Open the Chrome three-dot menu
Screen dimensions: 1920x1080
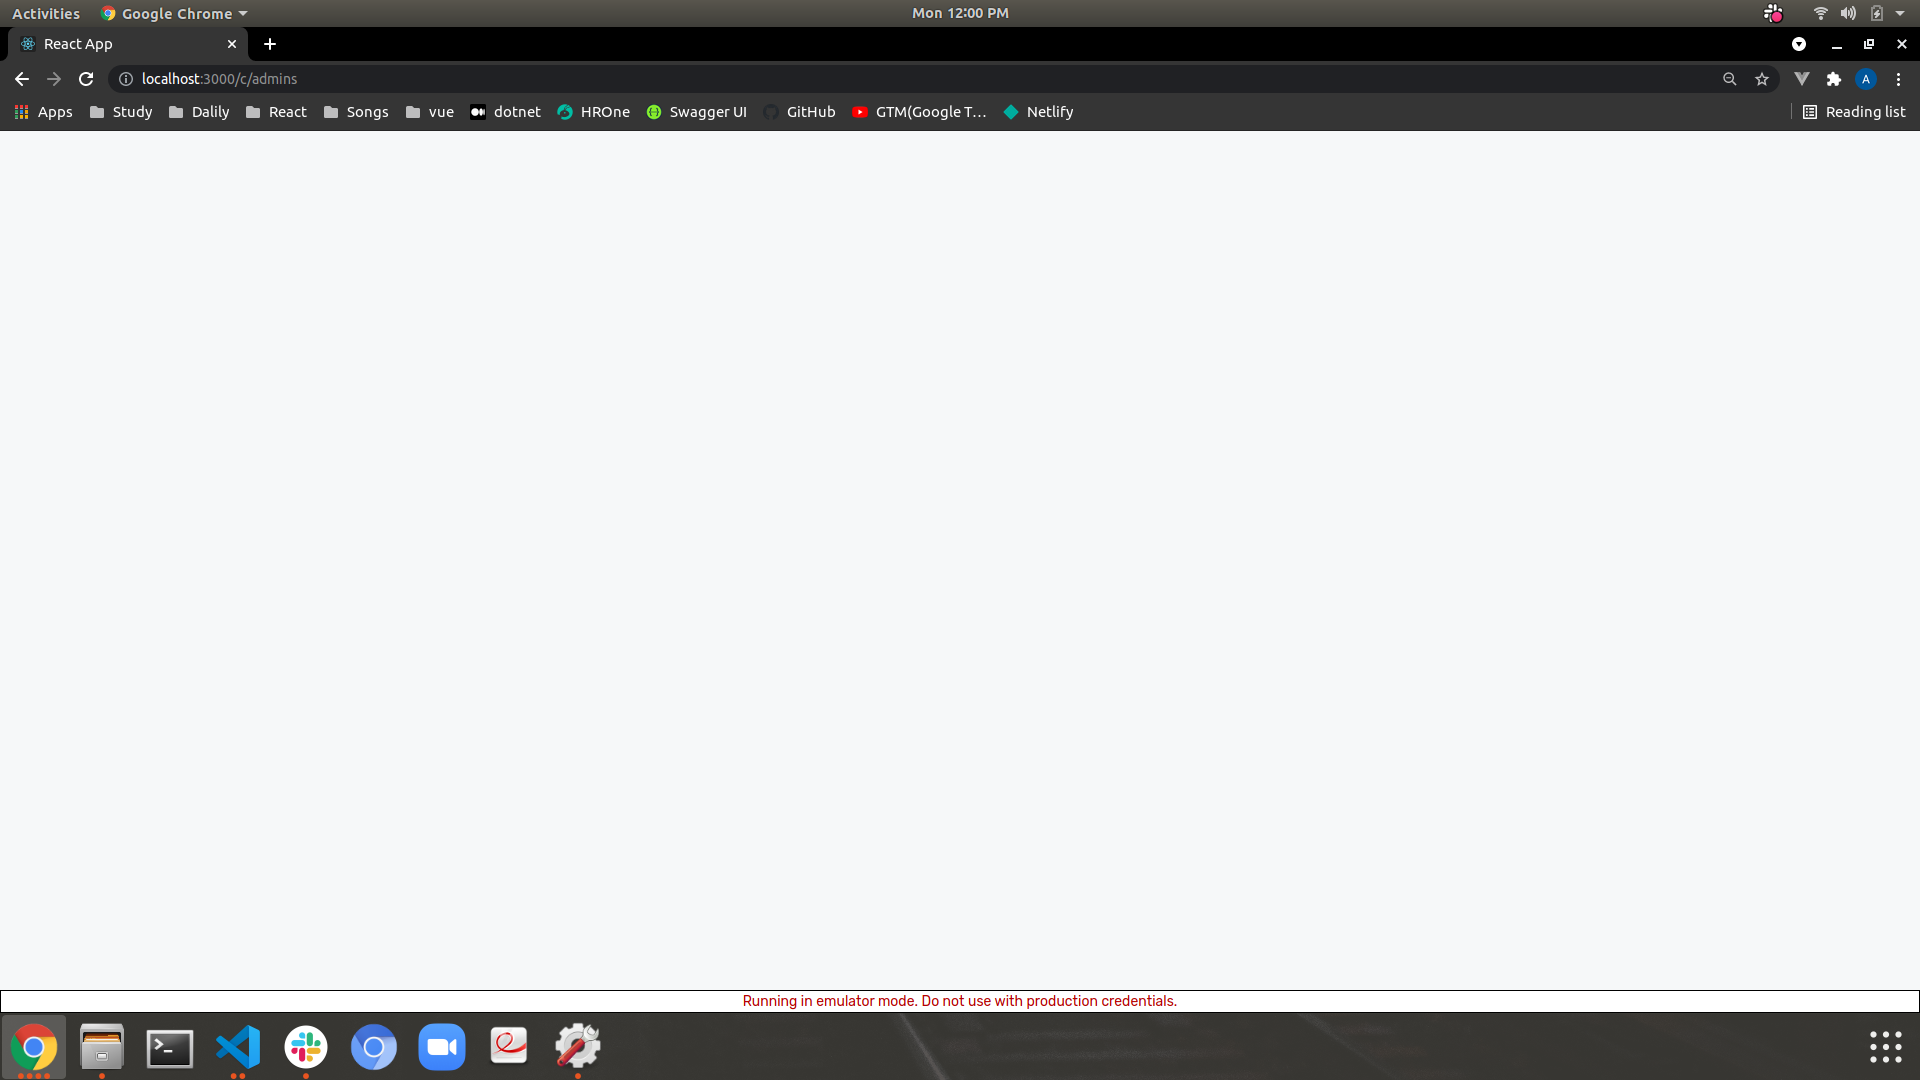[1899, 79]
